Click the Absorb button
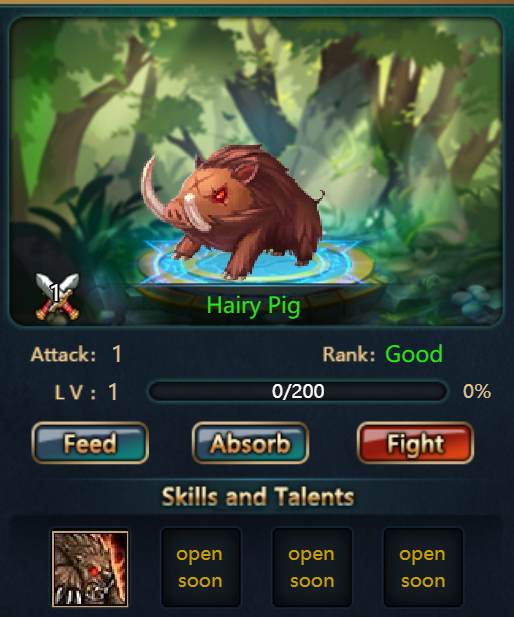The image size is (514, 617). pyautogui.click(x=250, y=443)
